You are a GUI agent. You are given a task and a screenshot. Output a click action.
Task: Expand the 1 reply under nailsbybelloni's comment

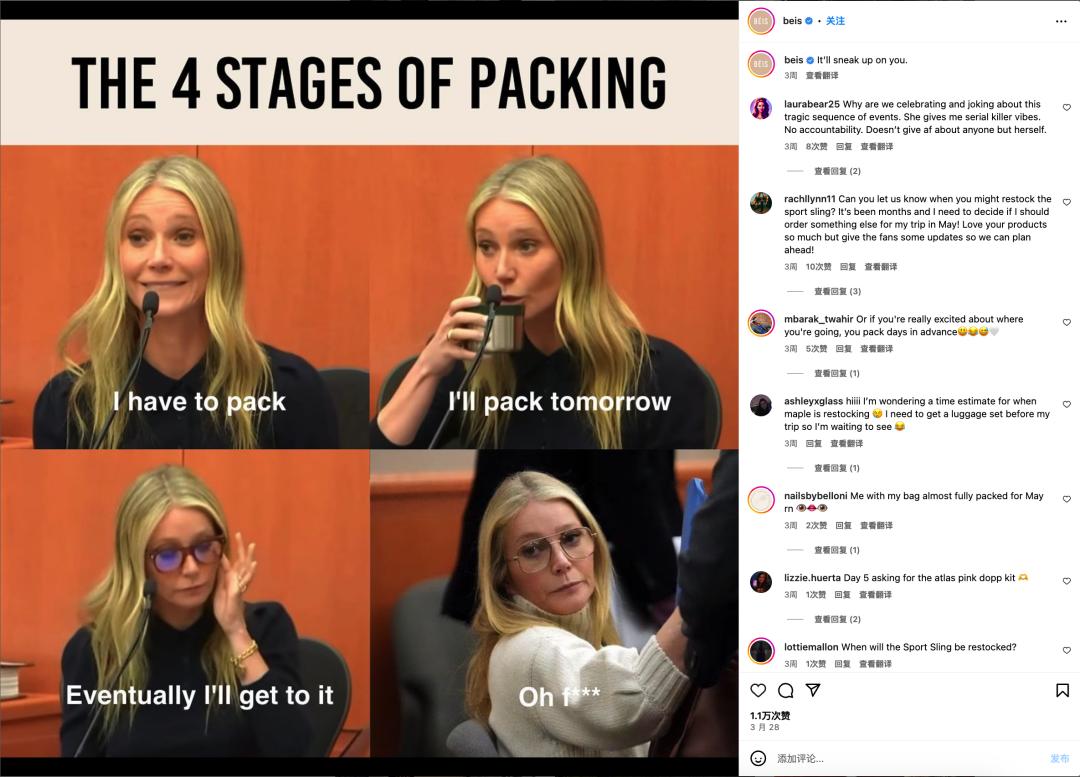(x=837, y=550)
